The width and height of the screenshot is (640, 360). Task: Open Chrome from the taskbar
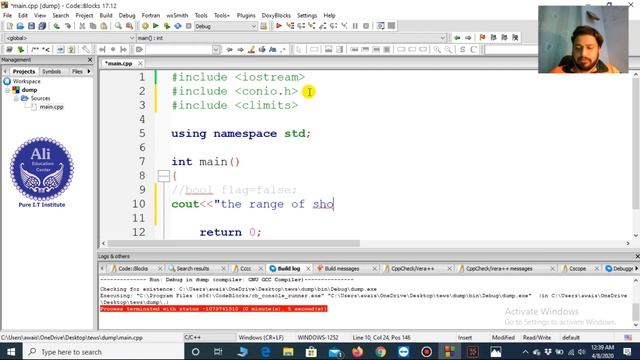(380, 352)
